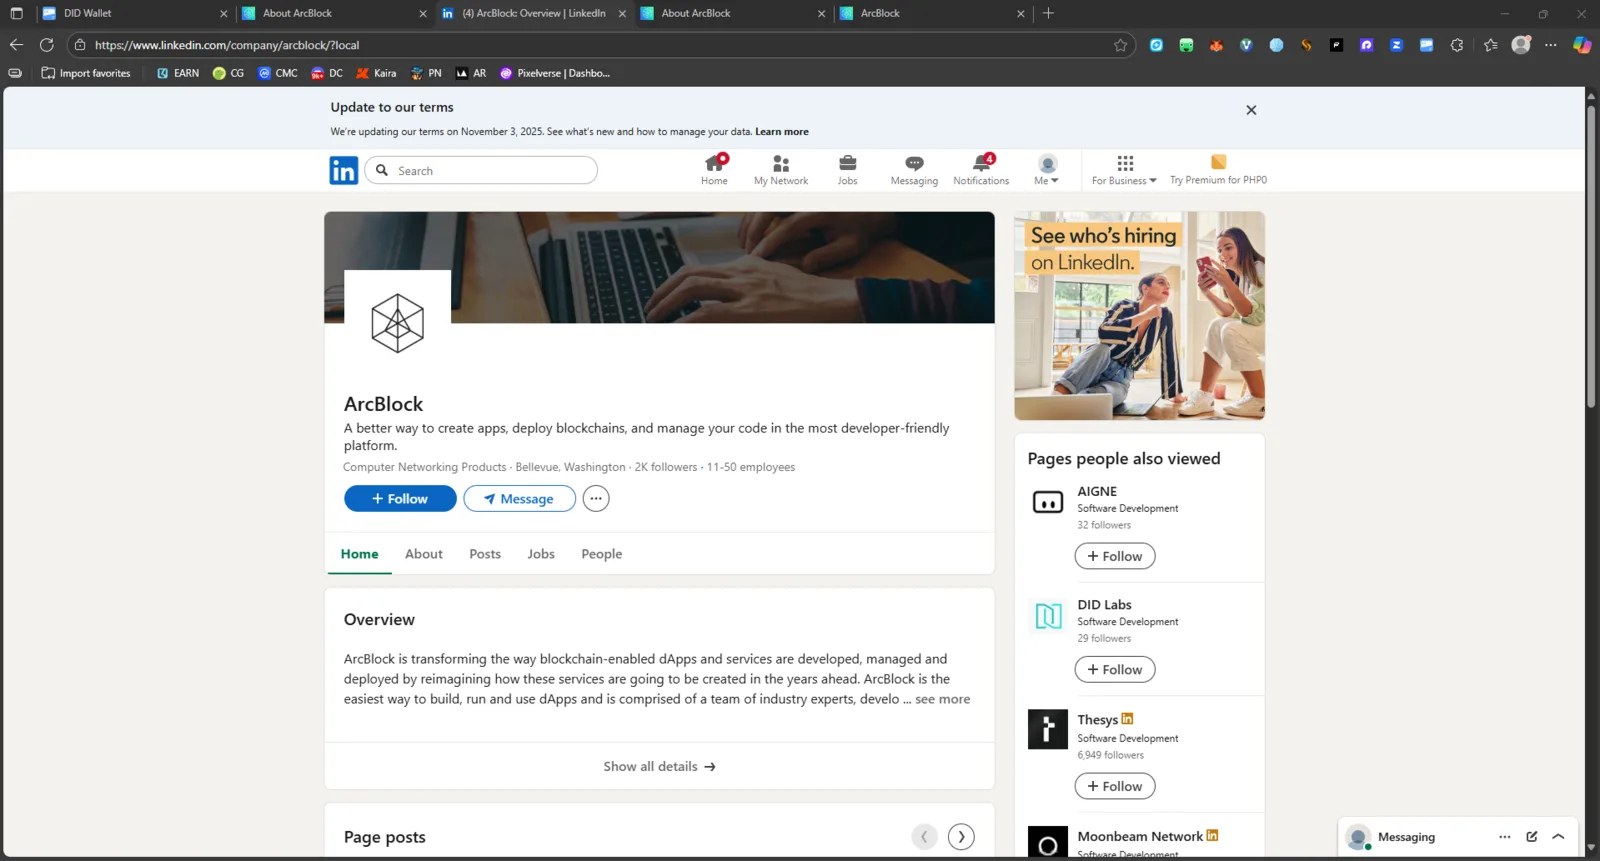Message ArcBlock
Image resolution: width=1600 pixels, height=861 pixels.
pos(519,499)
